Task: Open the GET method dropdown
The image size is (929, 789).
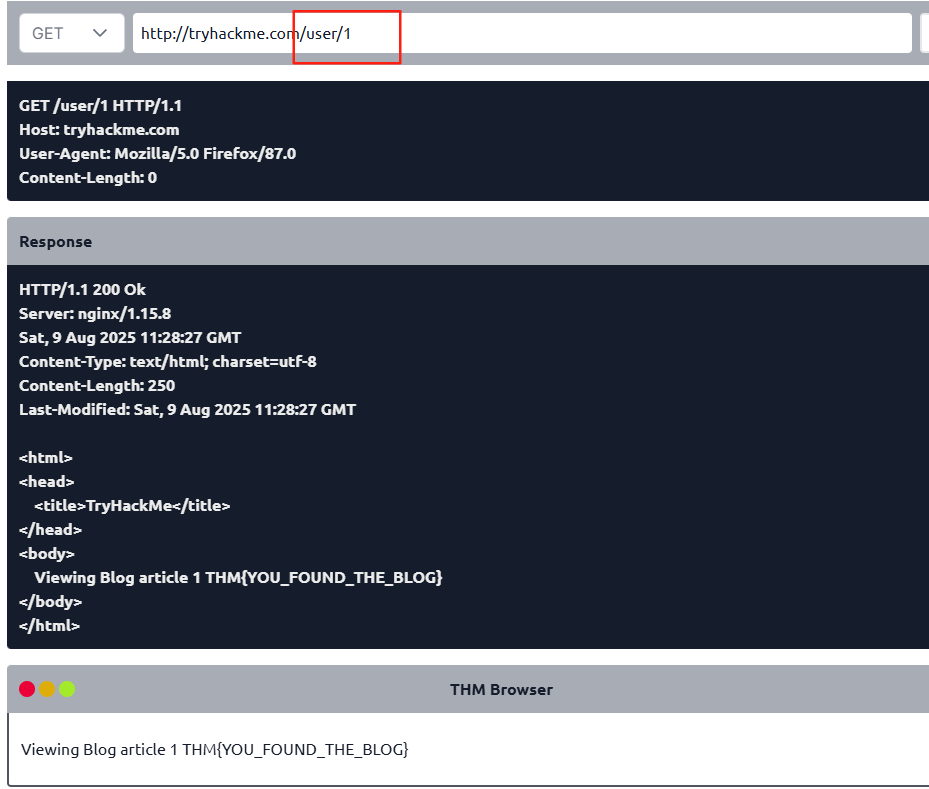Action: click(72, 33)
